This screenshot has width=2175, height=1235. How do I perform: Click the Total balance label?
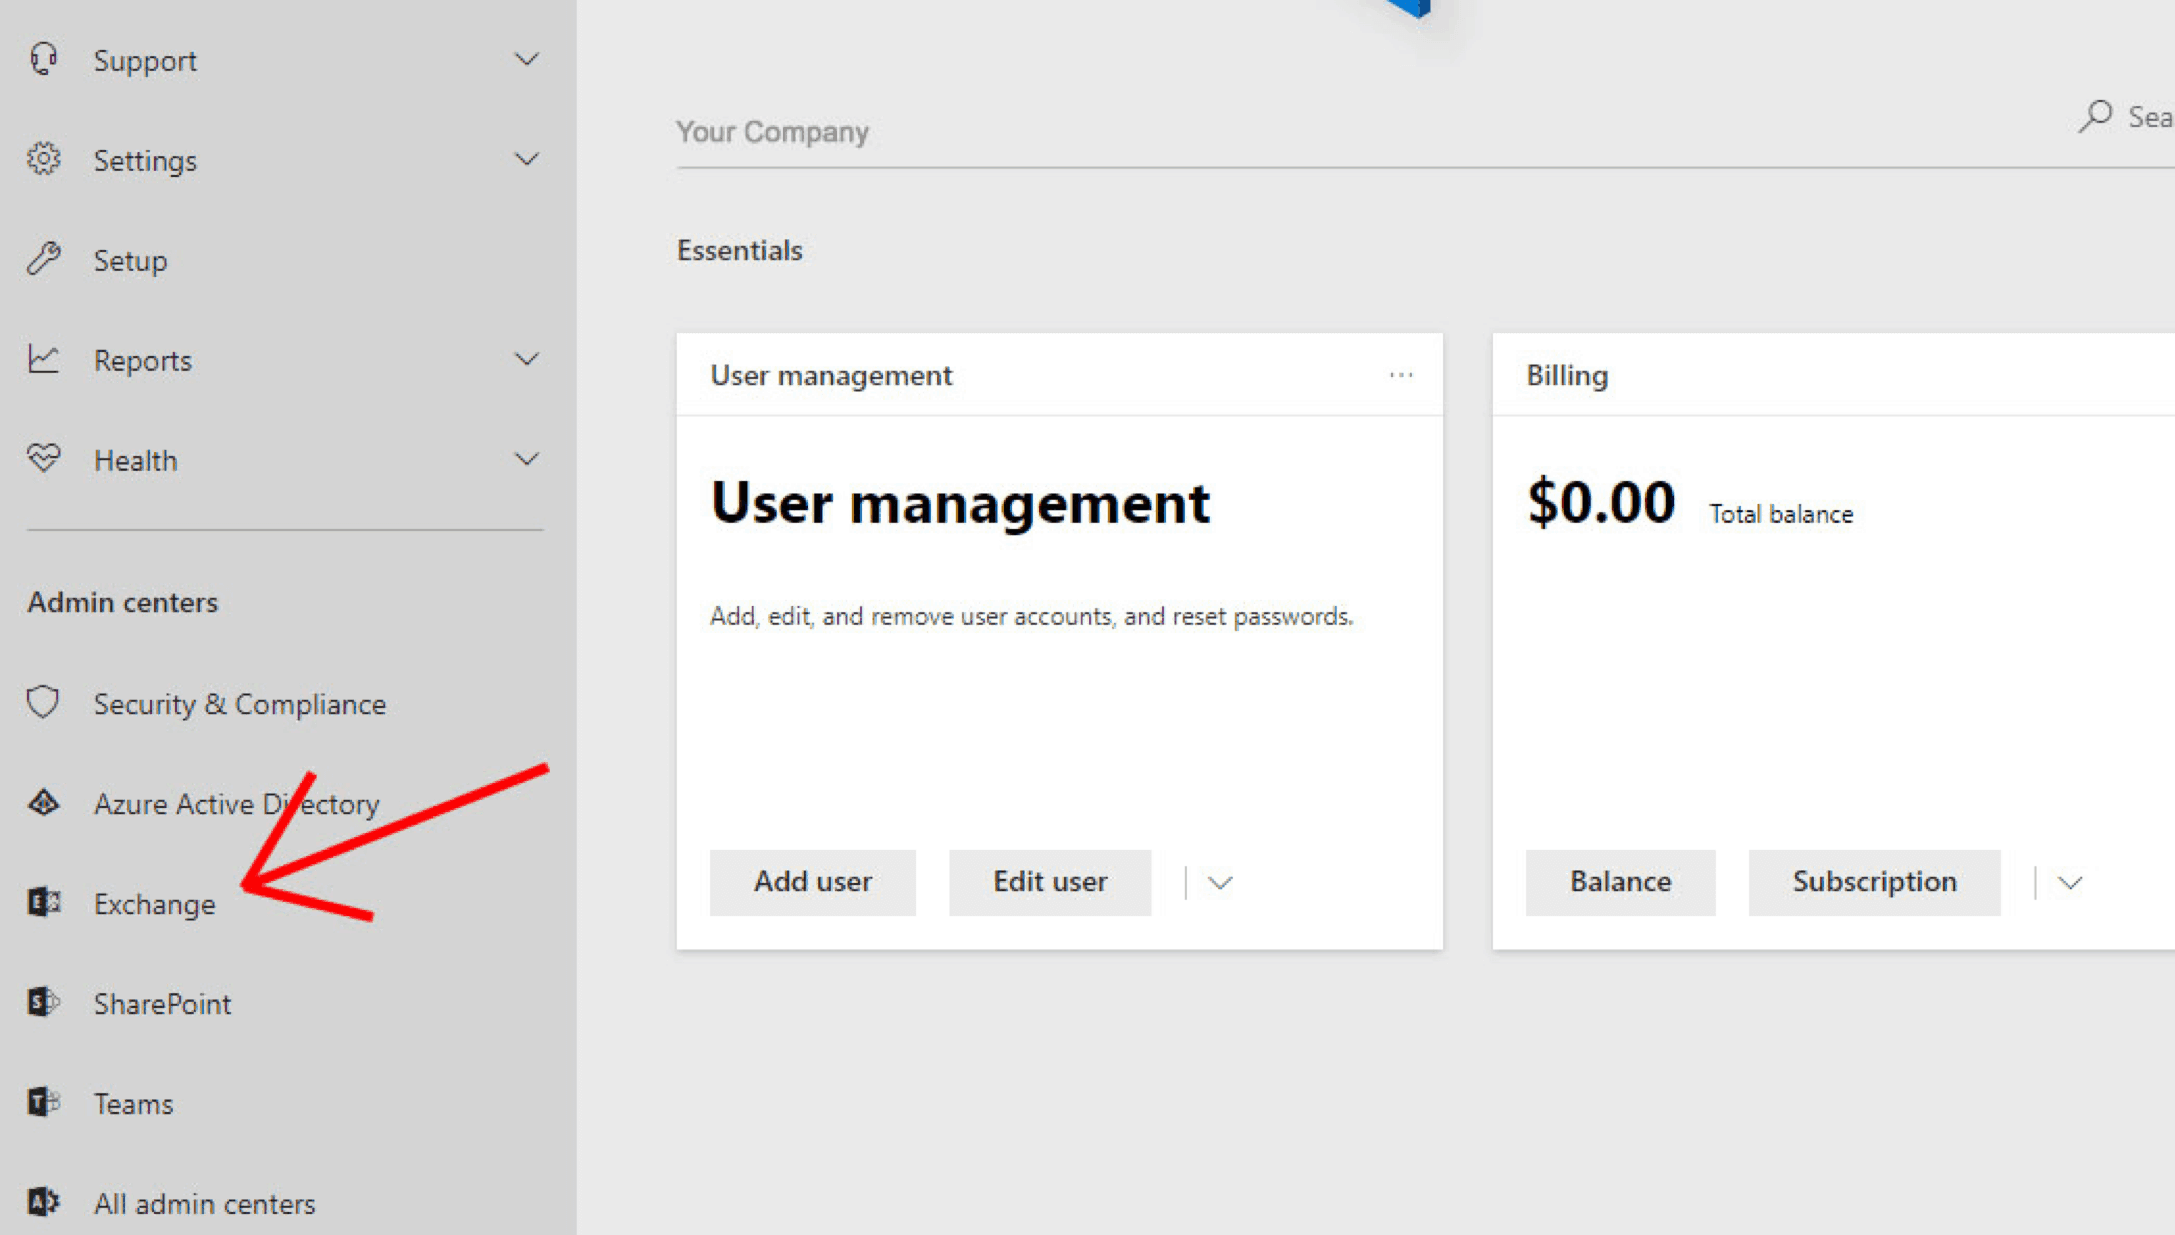pyautogui.click(x=1781, y=514)
